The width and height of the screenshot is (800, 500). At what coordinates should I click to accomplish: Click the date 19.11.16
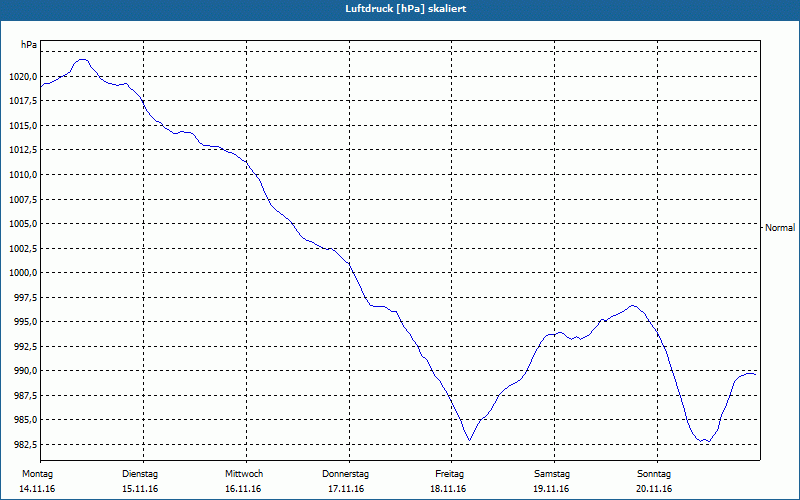click(x=551, y=489)
